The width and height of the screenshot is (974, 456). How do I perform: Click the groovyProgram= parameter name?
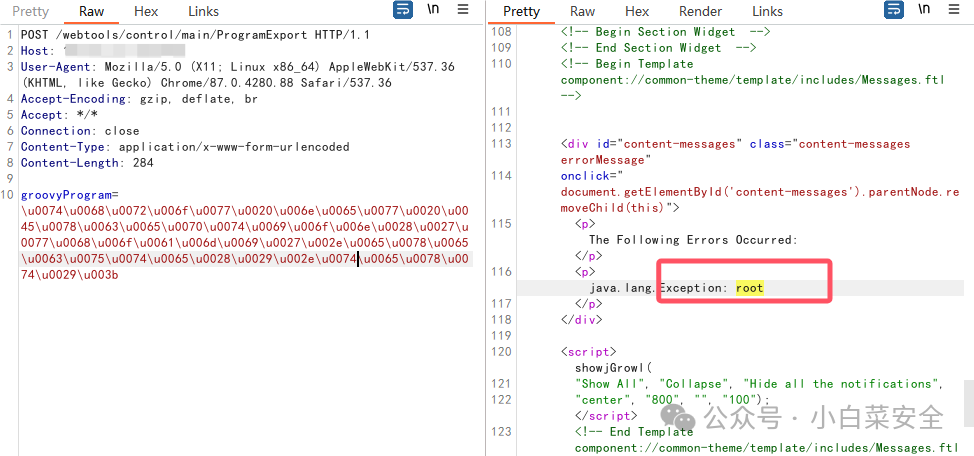tap(70, 195)
